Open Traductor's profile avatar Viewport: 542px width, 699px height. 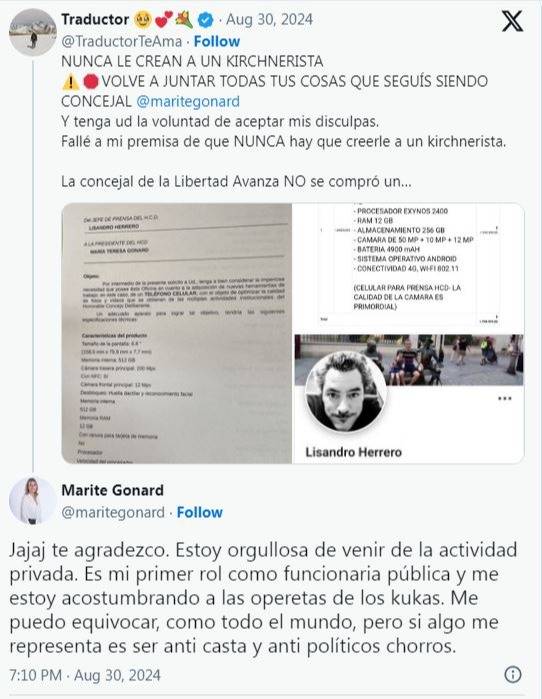[x=33, y=32]
